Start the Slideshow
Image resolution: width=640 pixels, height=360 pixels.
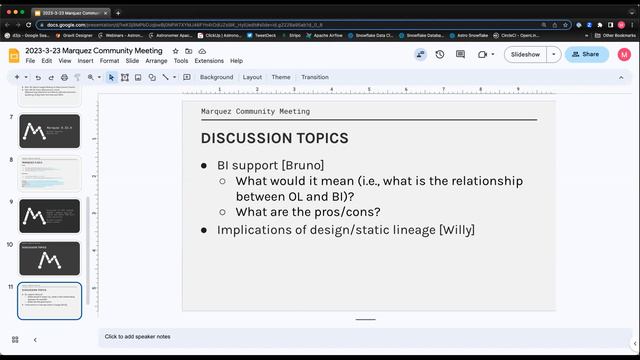[525, 54]
